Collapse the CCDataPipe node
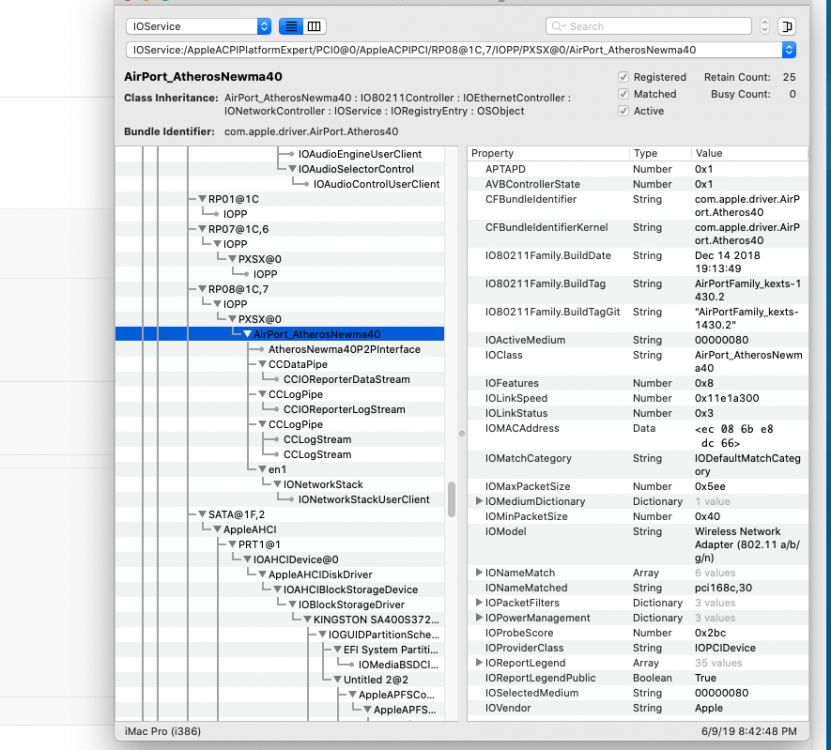This screenshot has width=831, height=750. pos(262,365)
